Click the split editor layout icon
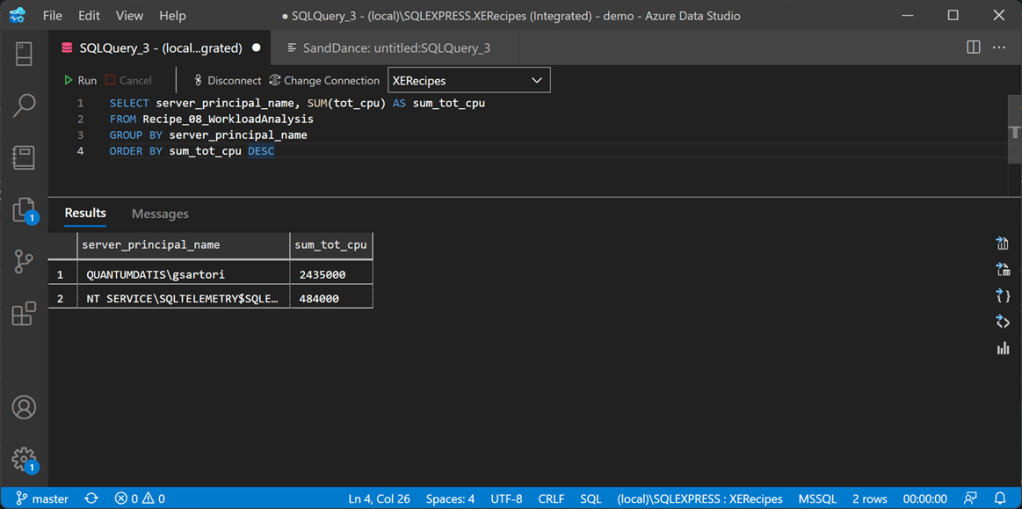 [973, 47]
